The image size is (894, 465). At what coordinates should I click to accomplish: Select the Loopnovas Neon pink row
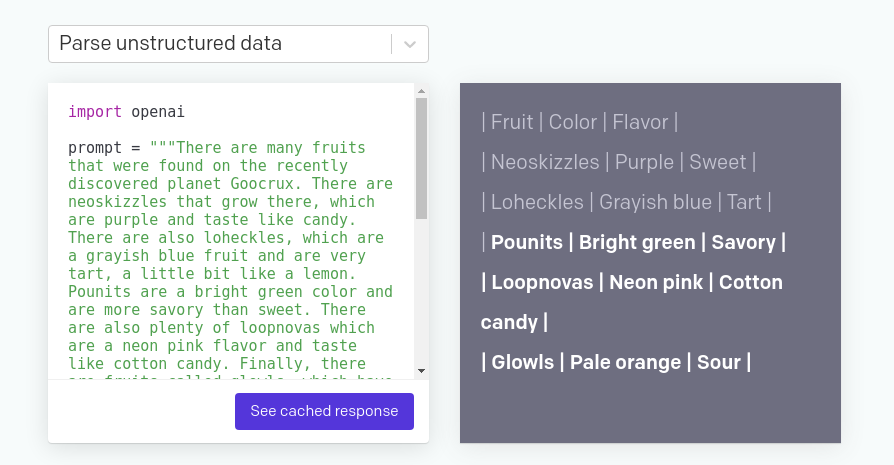pos(632,282)
